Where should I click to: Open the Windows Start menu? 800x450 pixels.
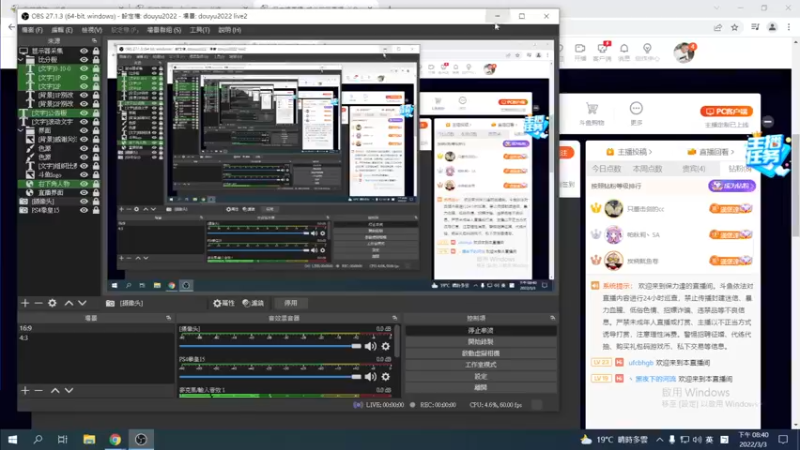[13, 439]
